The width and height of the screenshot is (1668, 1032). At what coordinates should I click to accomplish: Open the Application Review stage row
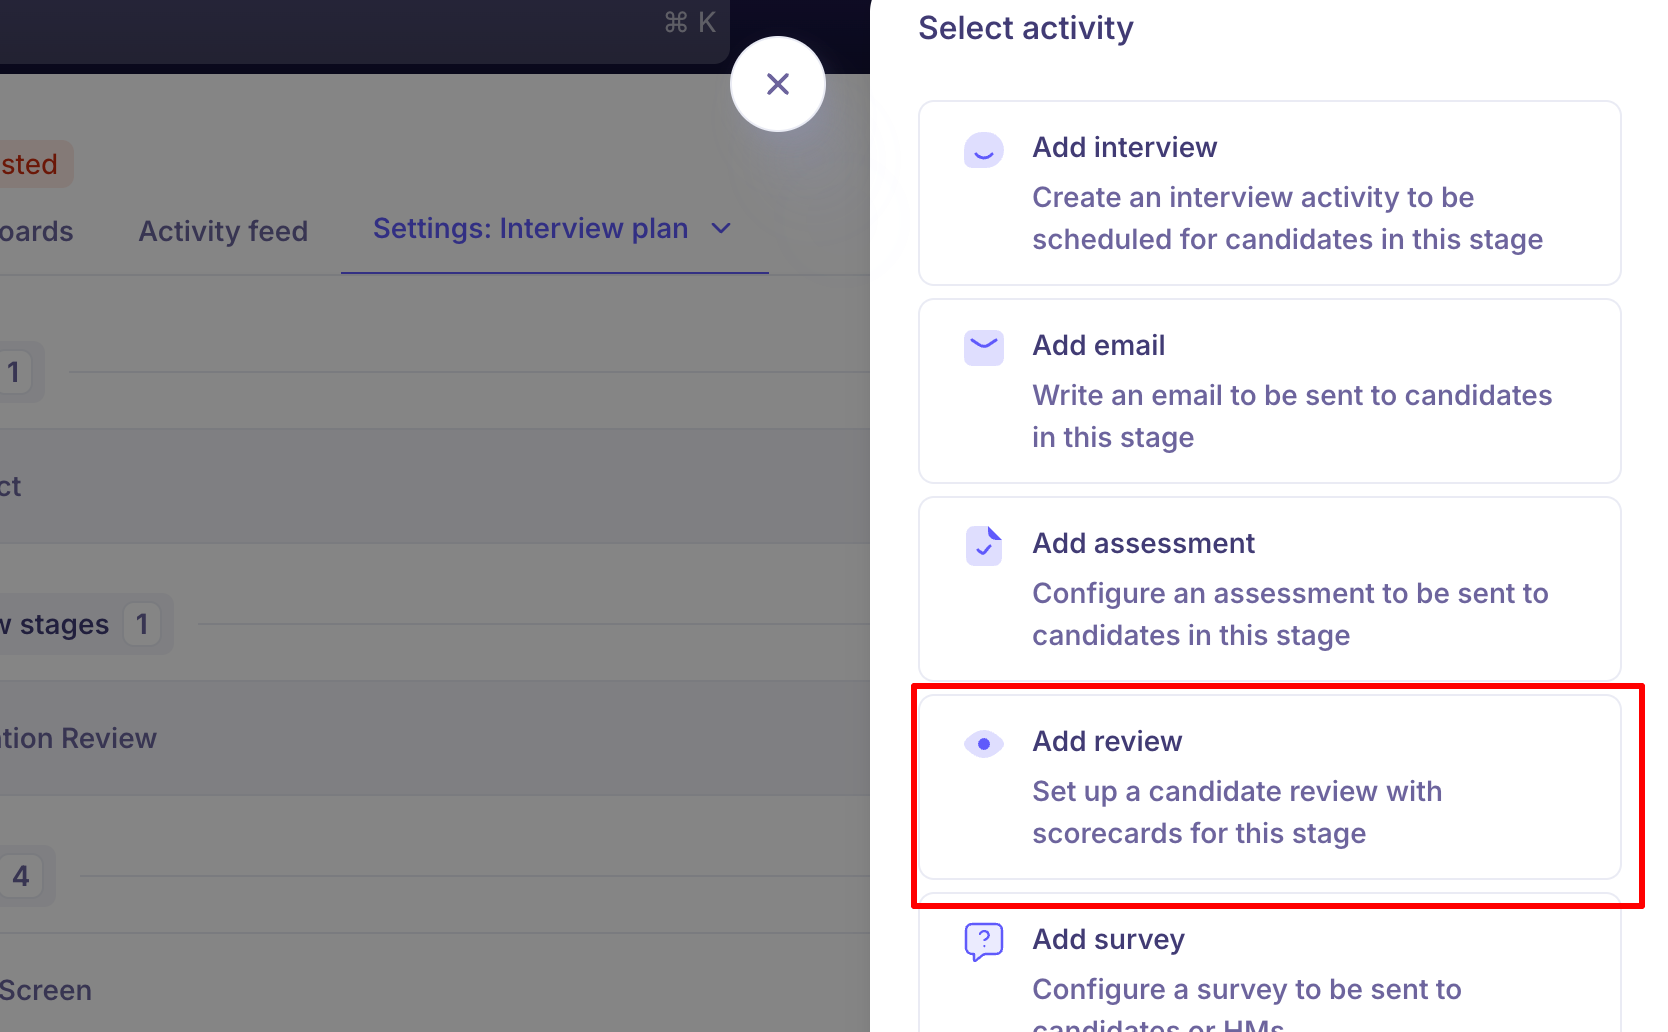(x=400, y=739)
